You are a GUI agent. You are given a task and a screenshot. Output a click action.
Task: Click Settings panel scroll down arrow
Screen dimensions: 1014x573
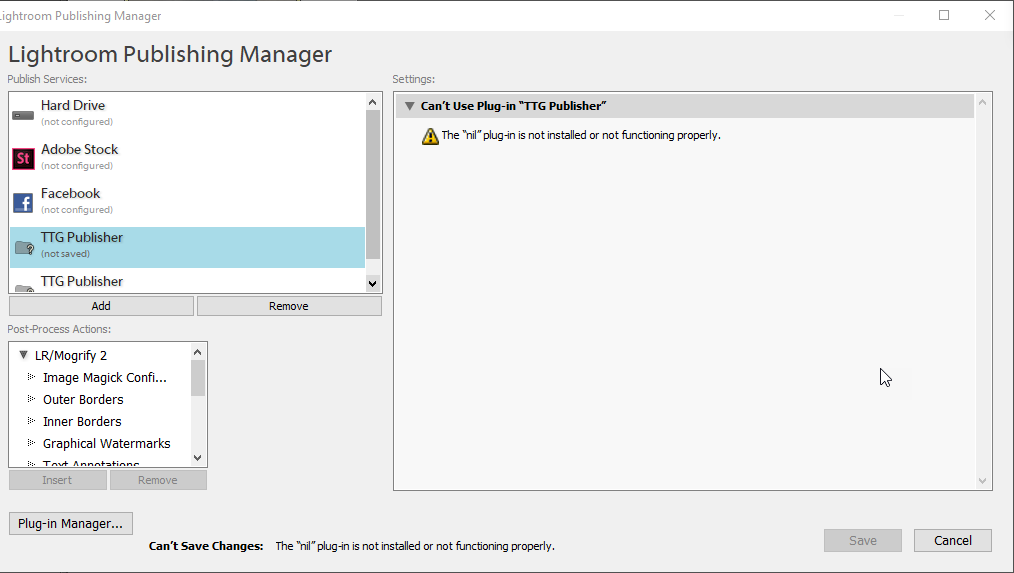pos(982,481)
